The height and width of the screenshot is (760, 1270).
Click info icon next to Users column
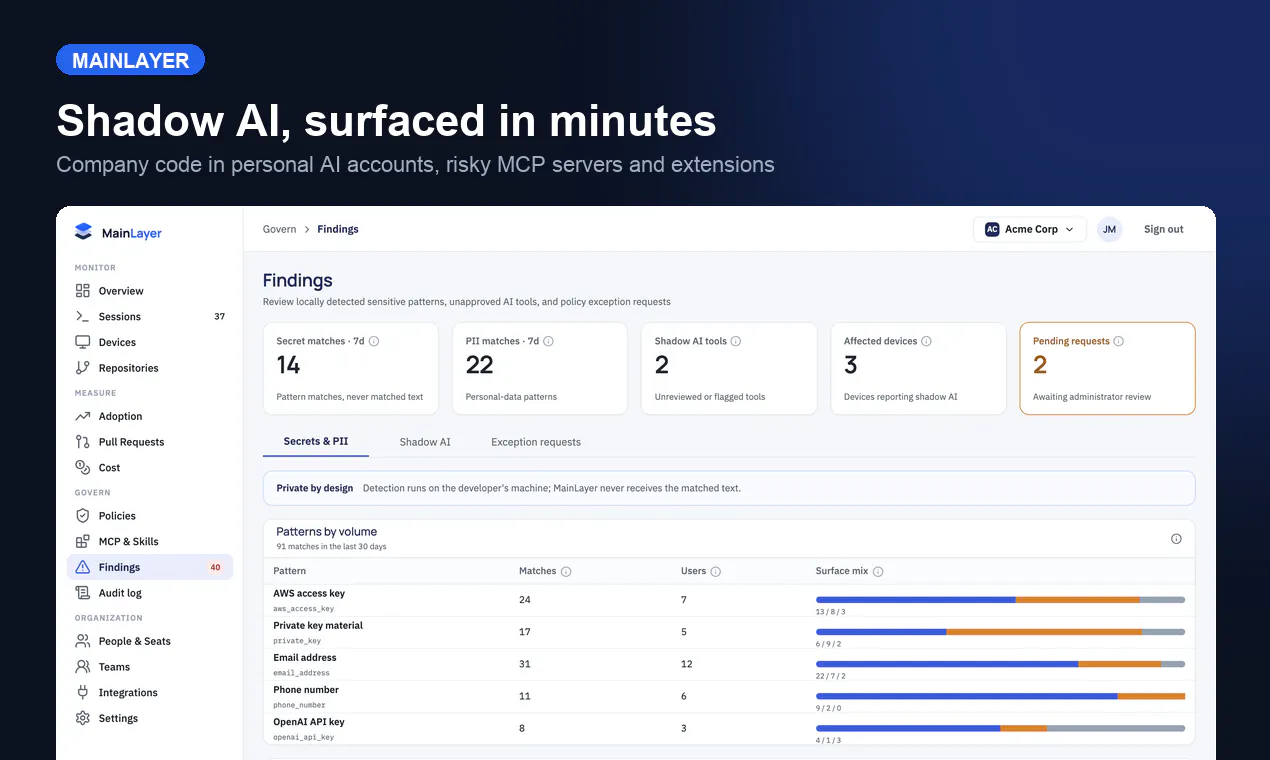tap(715, 572)
